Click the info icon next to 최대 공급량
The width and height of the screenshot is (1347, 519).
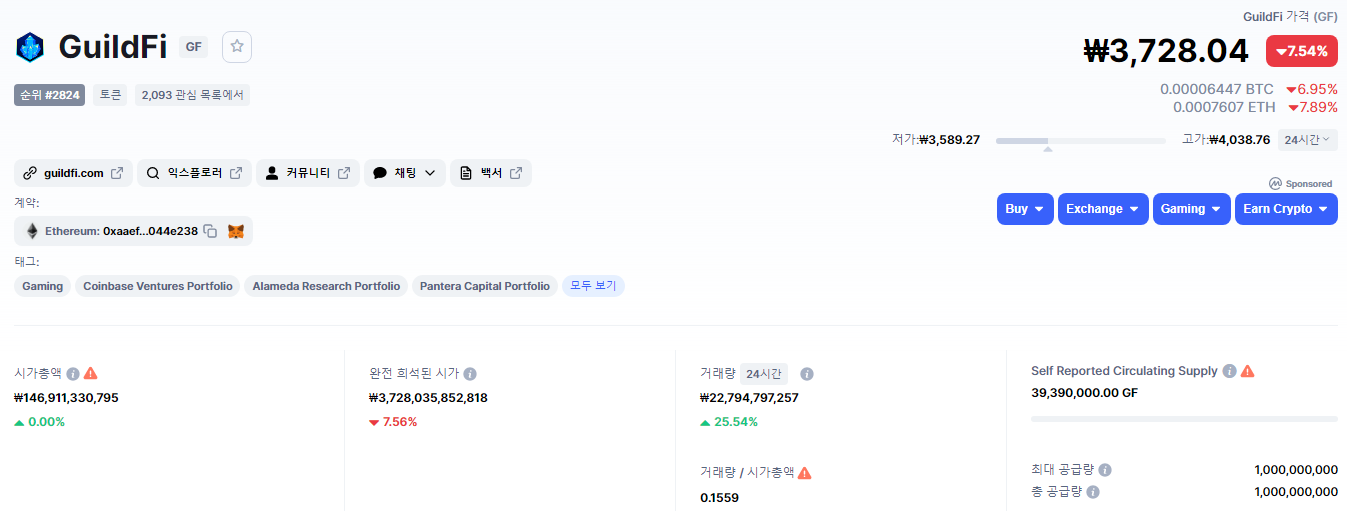point(1105,470)
